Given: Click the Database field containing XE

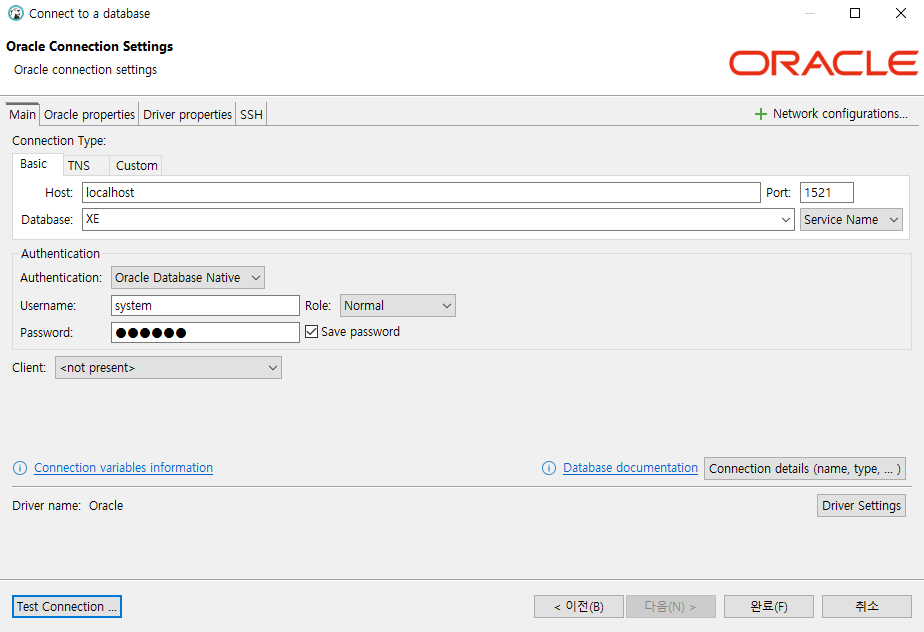Looking at the screenshot, I should coord(438,219).
